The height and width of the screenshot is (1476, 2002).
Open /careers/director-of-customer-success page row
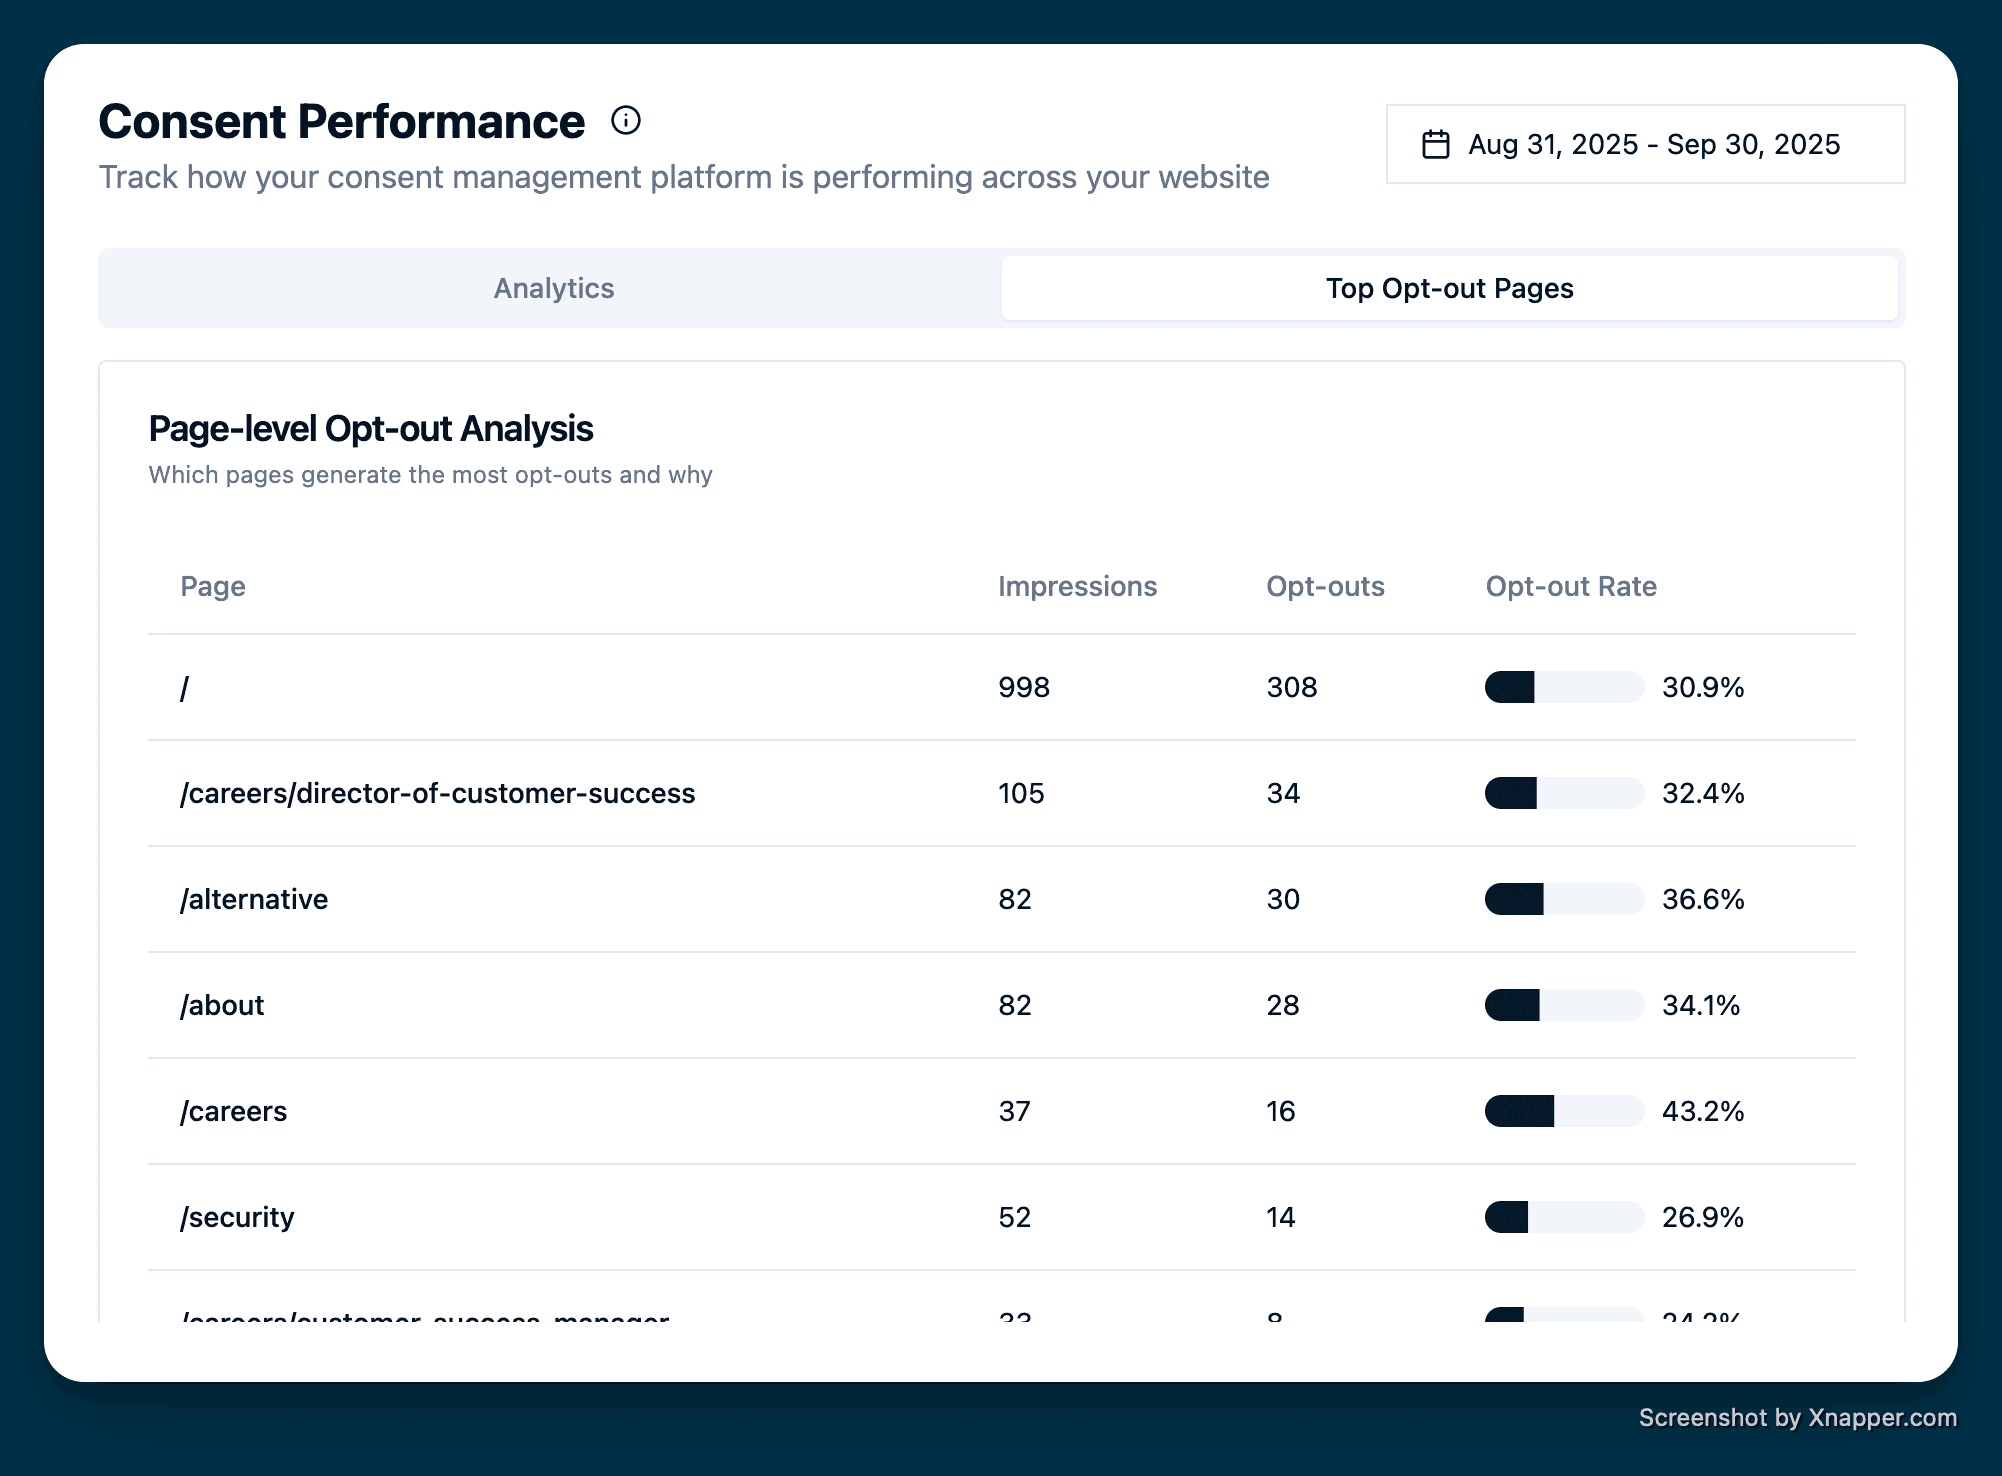[x=437, y=793]
